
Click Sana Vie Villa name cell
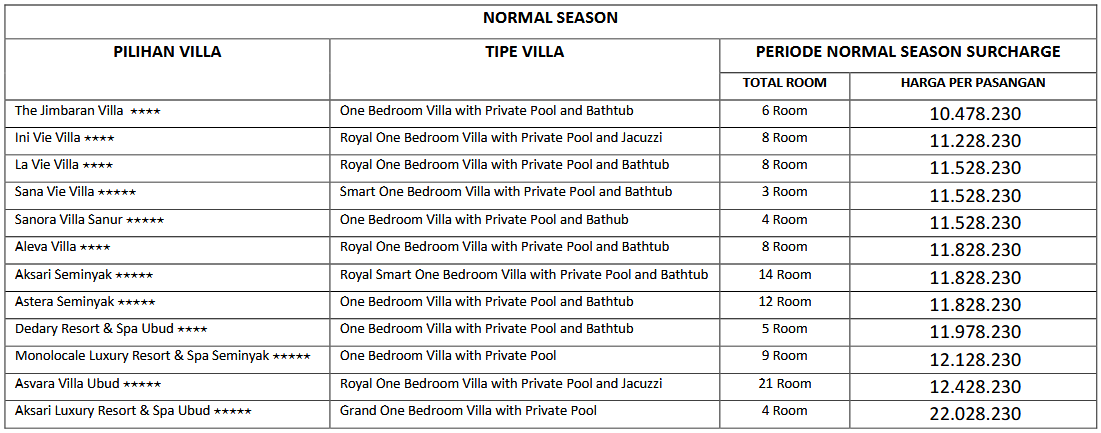tap(75, 192)
